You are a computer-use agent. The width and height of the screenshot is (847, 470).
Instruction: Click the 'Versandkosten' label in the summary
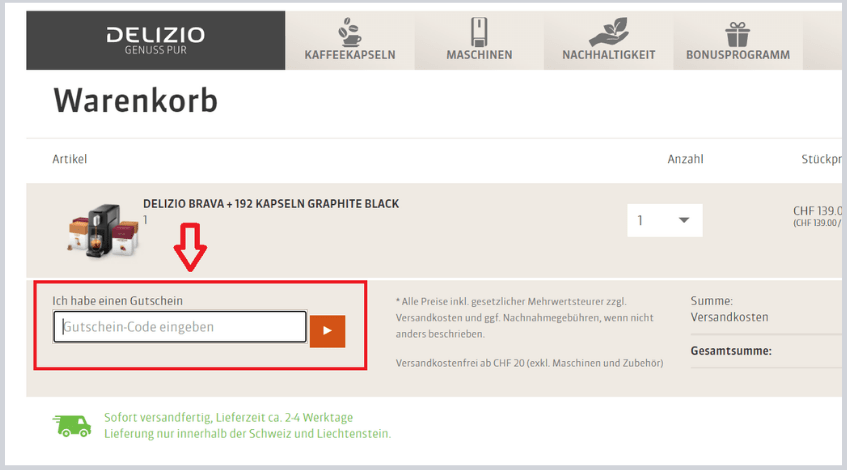(x=729, y=317)
